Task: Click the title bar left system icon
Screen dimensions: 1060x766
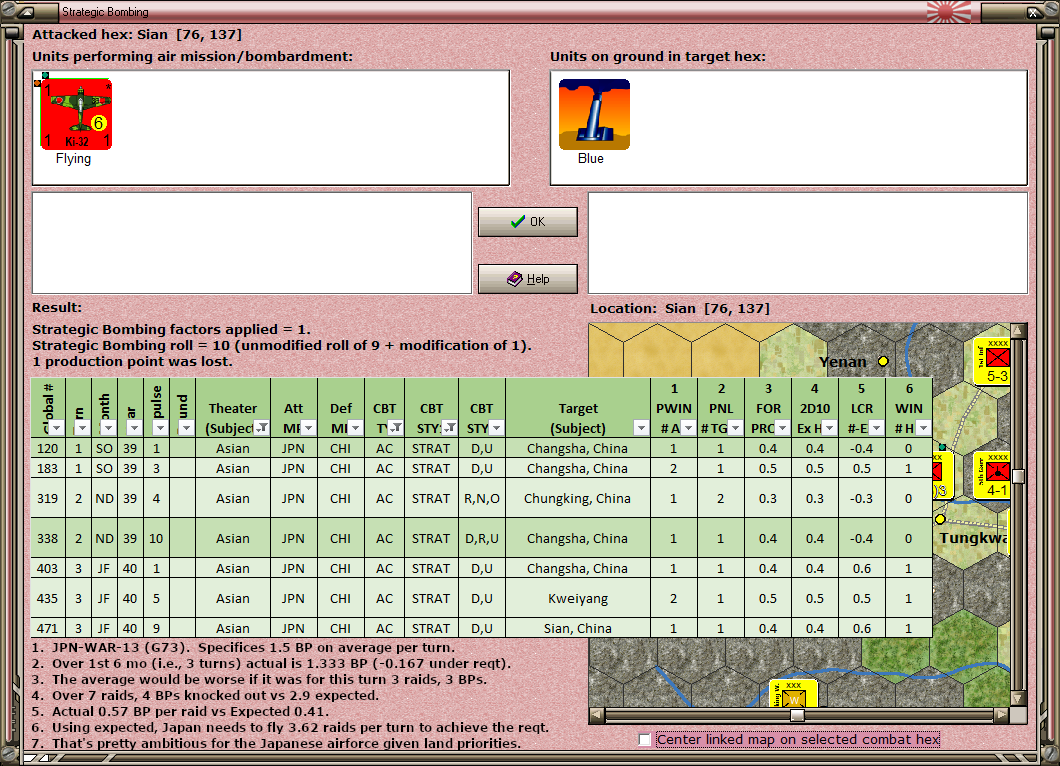Action: [26, 11]
